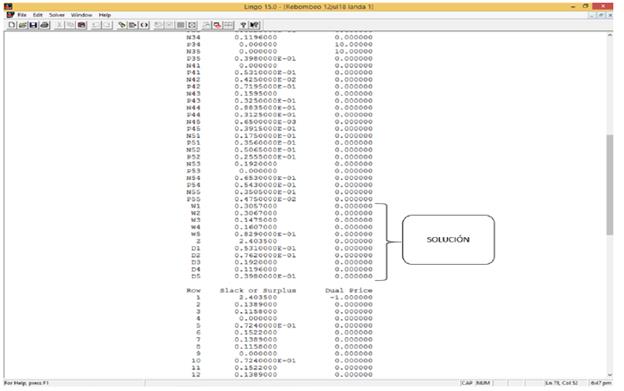Click value 0.1595000 in the N43 row
This screenshot has height=391, width=624.
pyautogui.click(x=255, y=93)
